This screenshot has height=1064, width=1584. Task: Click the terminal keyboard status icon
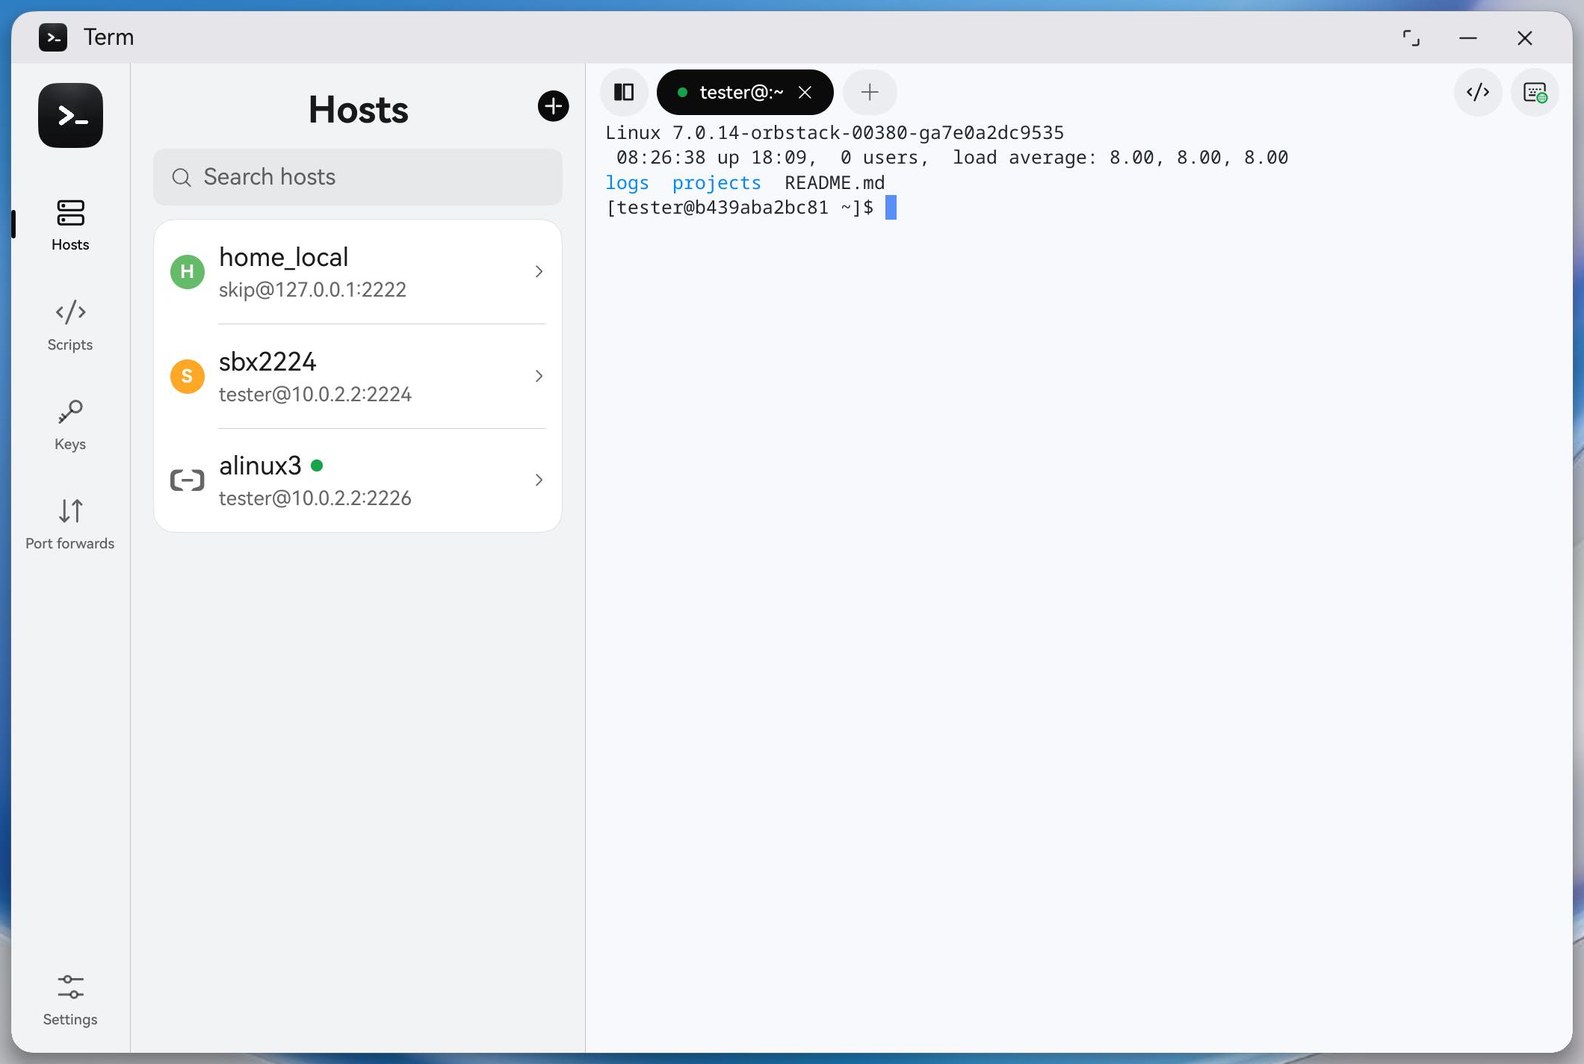tap(1535, 92)
